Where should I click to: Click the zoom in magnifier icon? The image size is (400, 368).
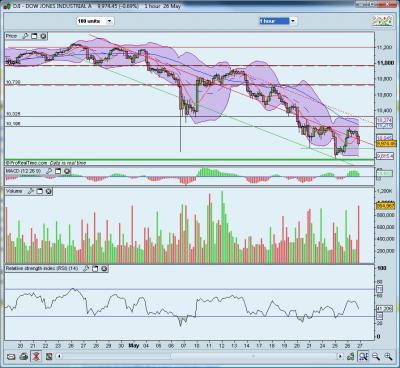[388, 357]
